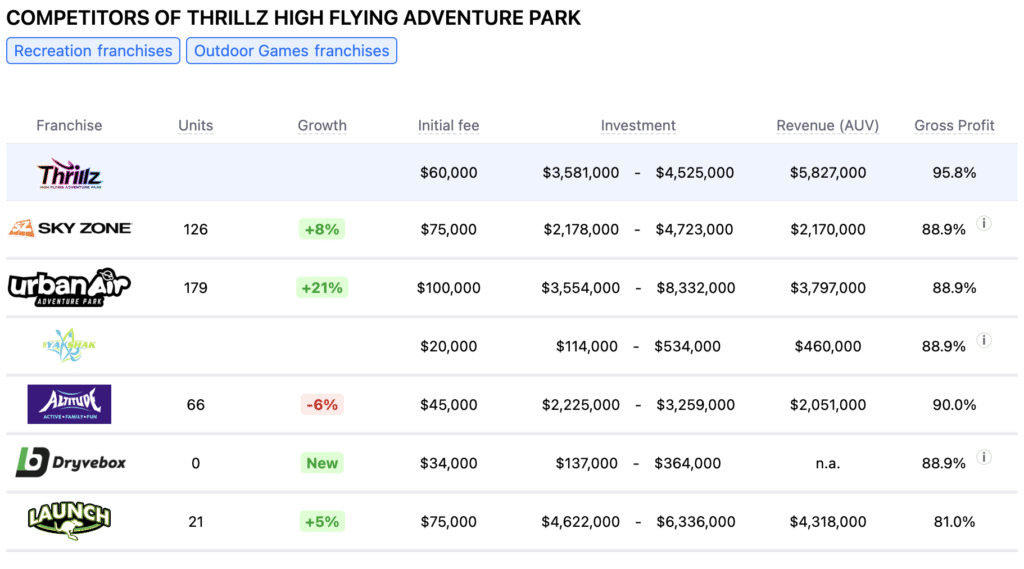
Task: Click the $2,051,000 revenue value
Action: [x=827, y=404]
